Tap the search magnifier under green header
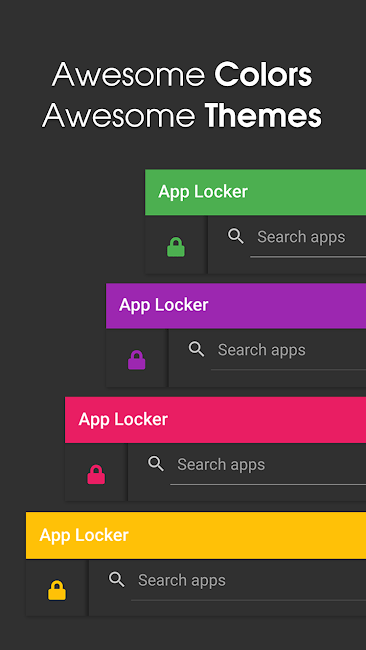The image size is (366, 650). (x=236, y=236)
